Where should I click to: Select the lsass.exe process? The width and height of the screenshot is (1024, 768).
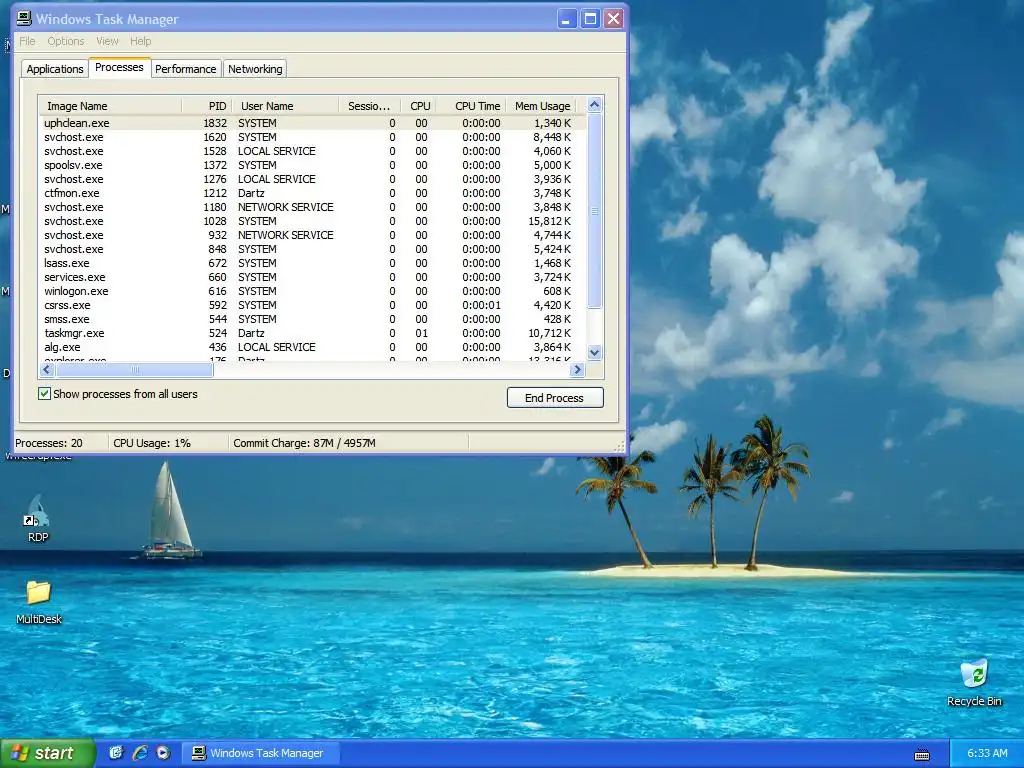point(312,263)
